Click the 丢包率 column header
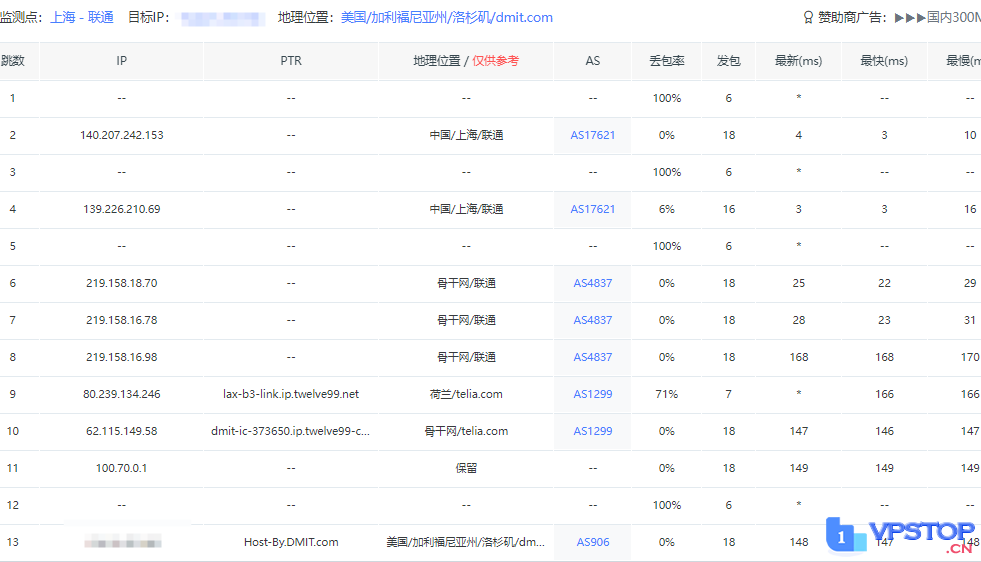The height and width of the screenshot is (562, 981). point(666,61)
